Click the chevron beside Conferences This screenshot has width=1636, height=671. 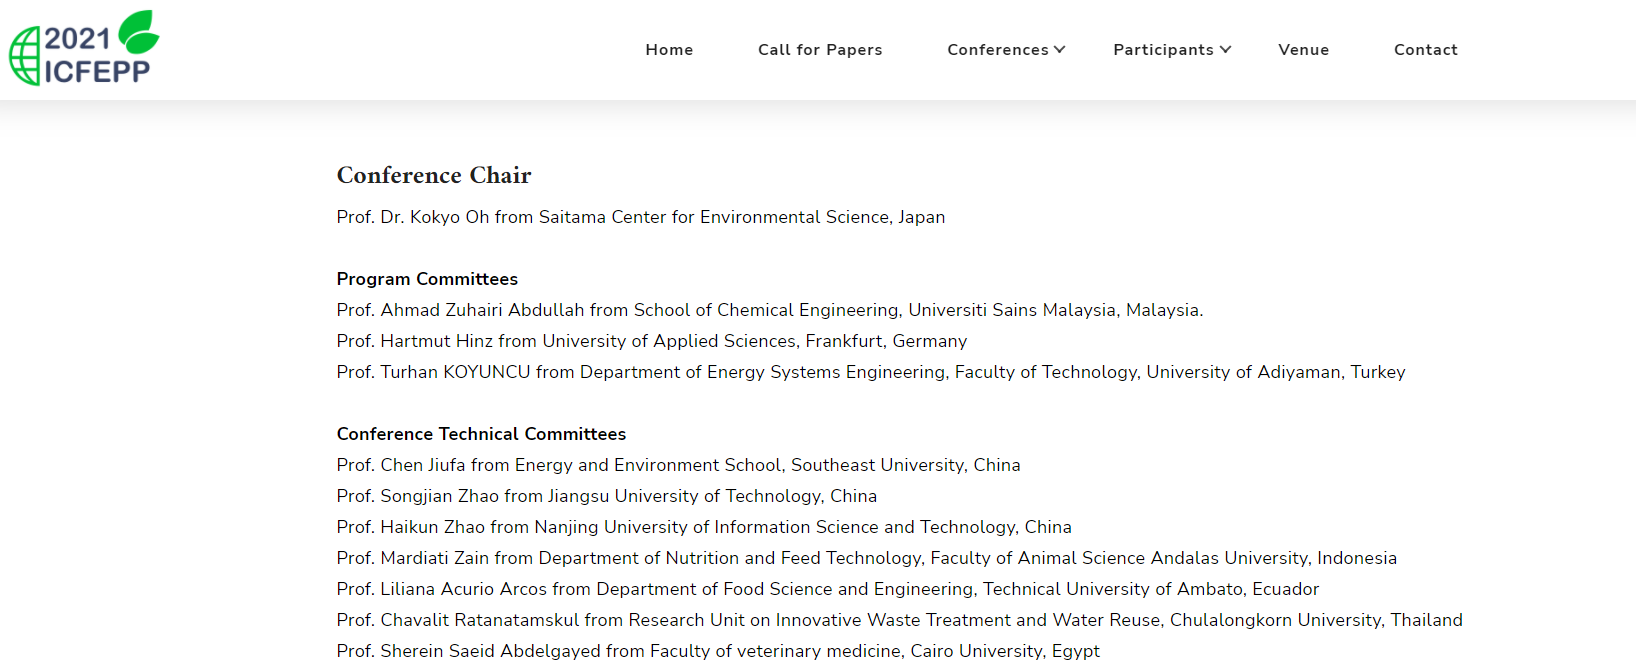pos(1060,50)
